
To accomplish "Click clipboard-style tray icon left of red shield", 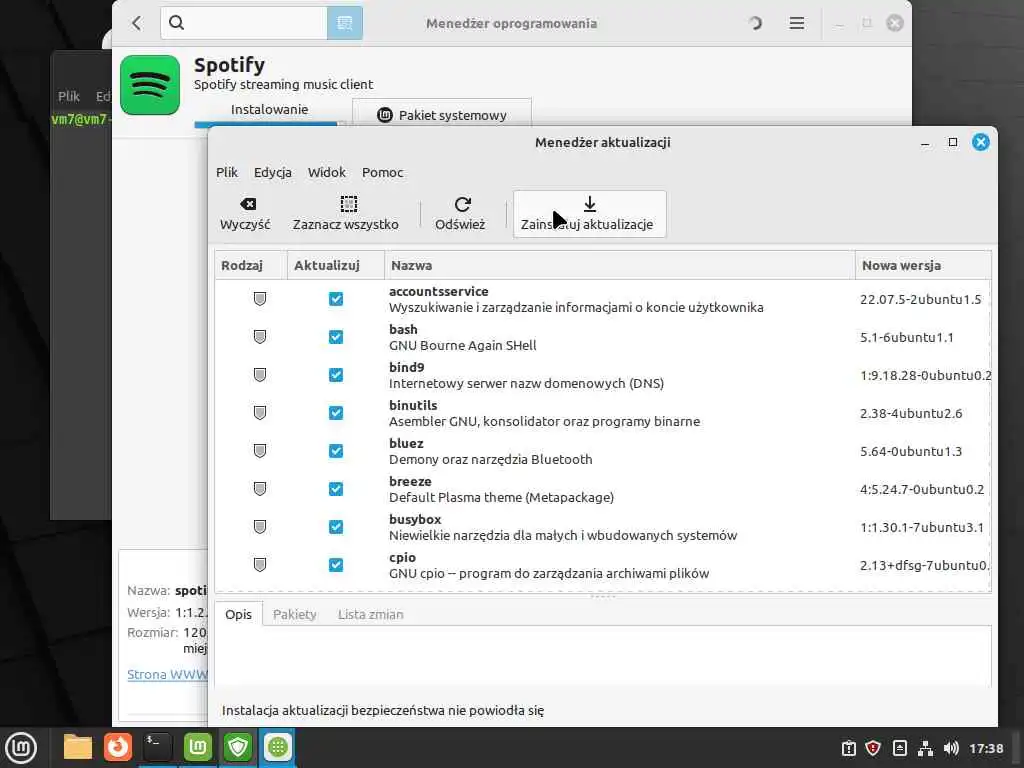I will (x=848, y=748).
